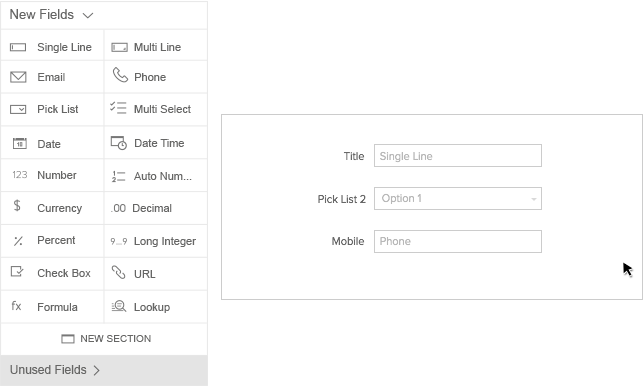Image resolution: width=643 pixels, height=386 pixels.
Task: Click the Currency dollar icon
Action: coord(17,205)
